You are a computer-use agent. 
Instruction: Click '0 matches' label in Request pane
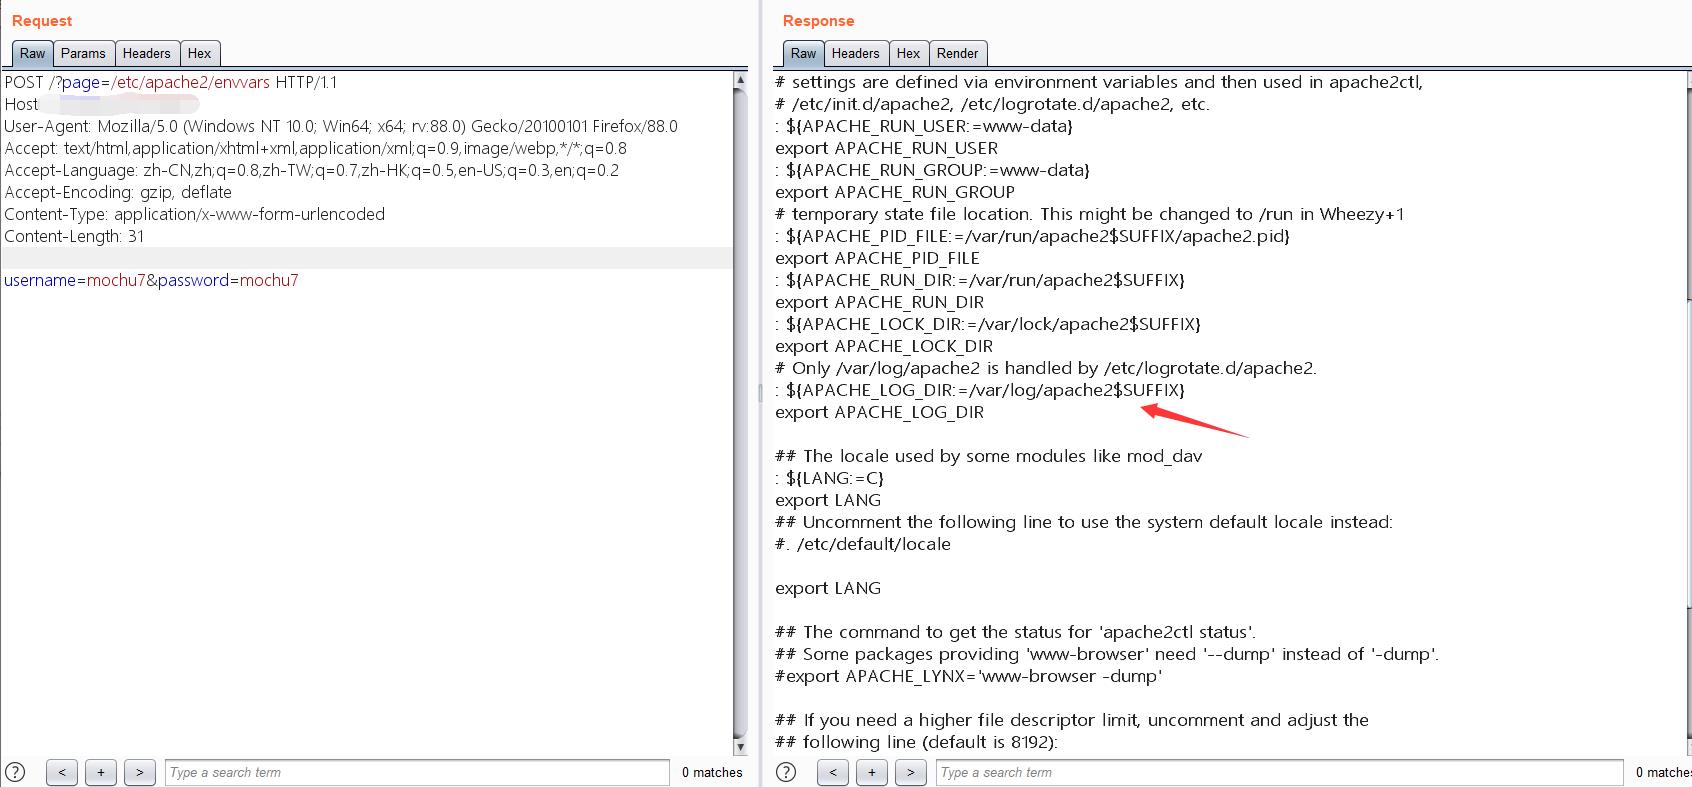pyautogui.click(x=712, y=772)
